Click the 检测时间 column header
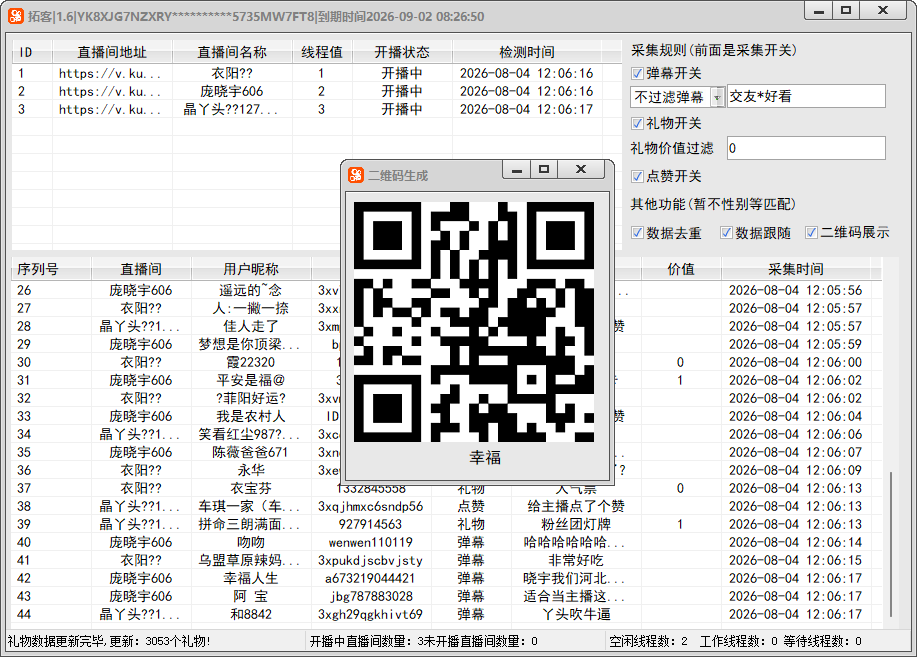The width and height of the screenshot is (917, 657). click(528, 52)
